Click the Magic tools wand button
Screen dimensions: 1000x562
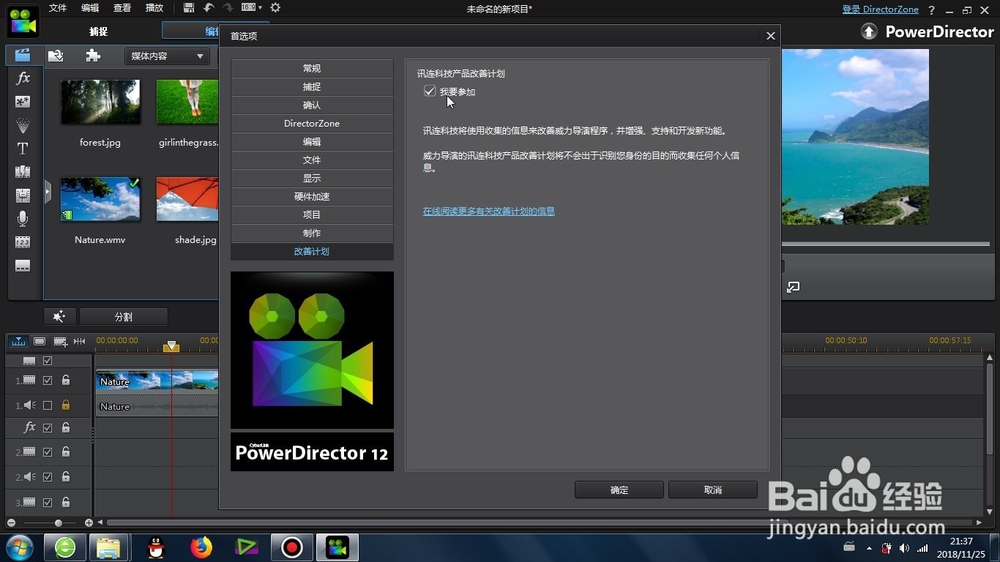pos(59,316)
